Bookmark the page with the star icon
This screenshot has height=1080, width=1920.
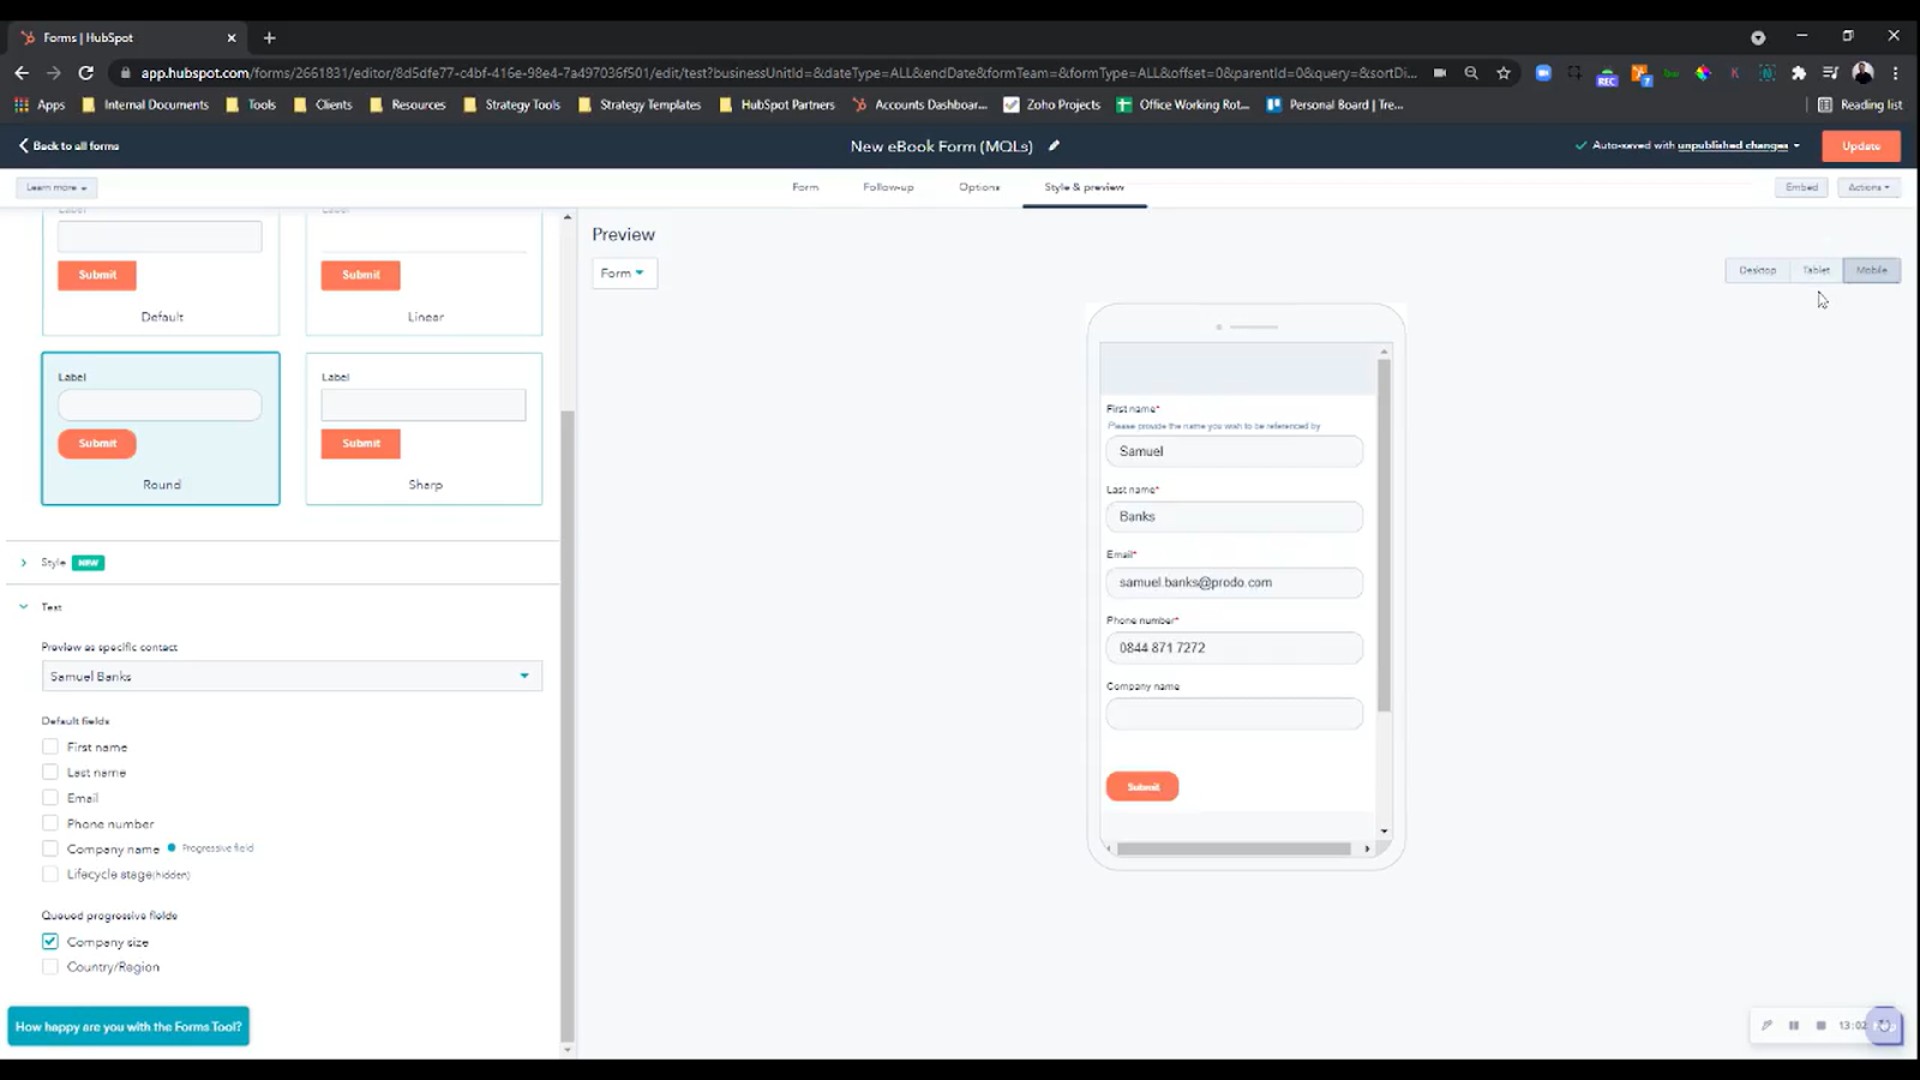[x=1504, y=73]
